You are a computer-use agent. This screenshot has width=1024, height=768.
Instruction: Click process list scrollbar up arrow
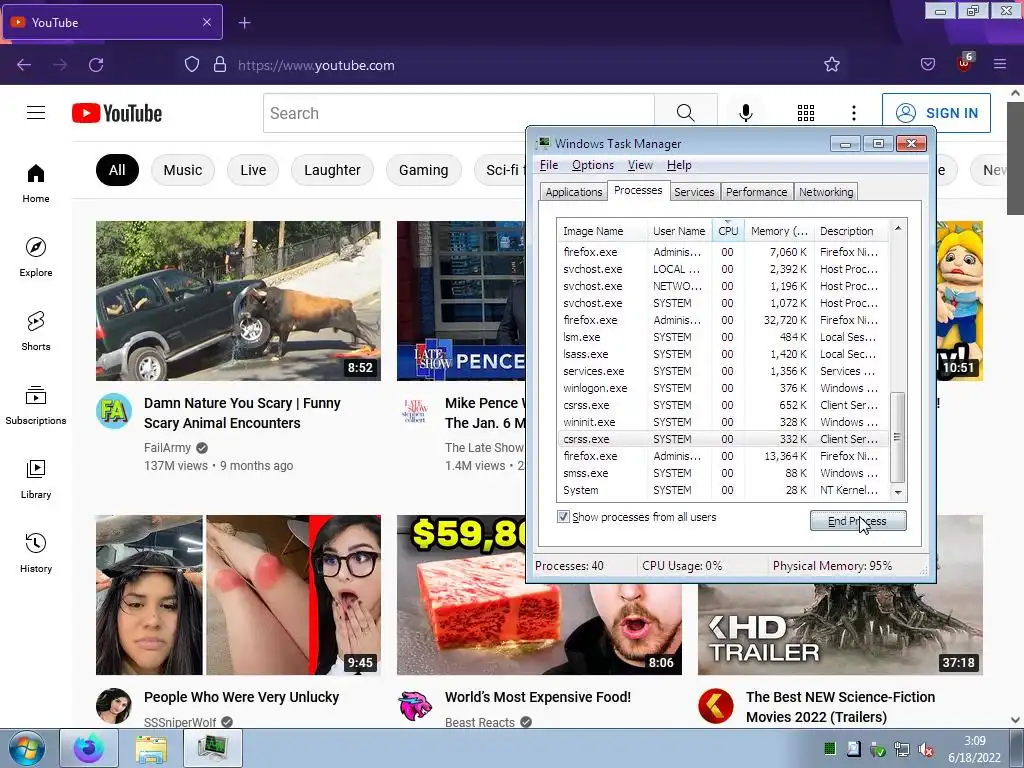pyautogui.click(x=898, y=229)
